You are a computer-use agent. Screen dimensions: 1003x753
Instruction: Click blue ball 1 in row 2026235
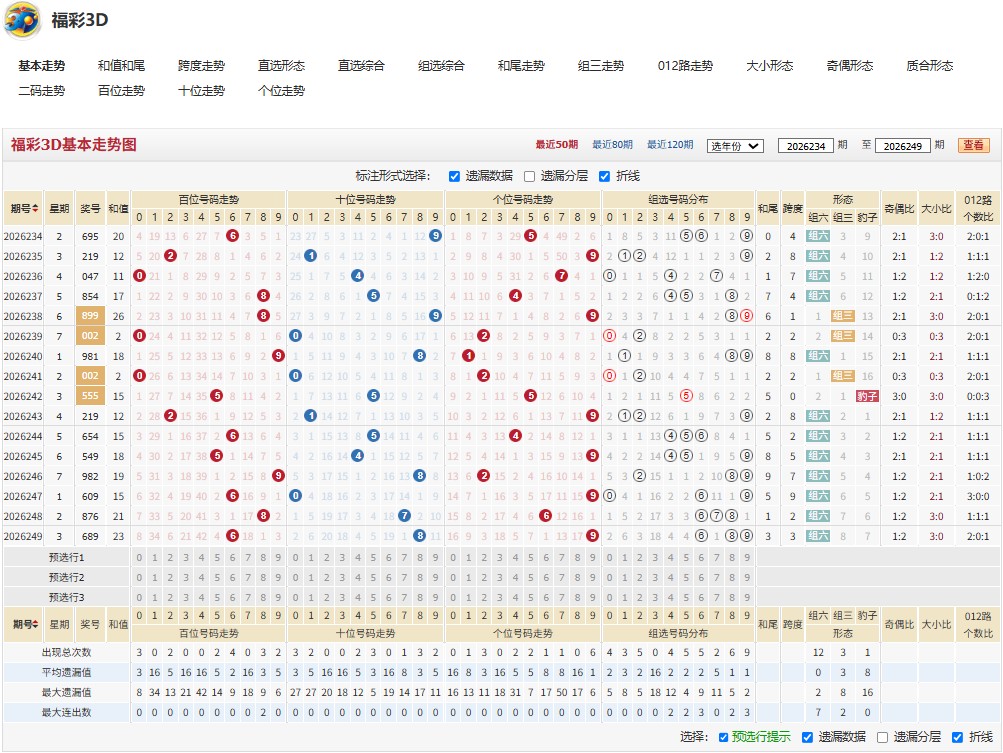(311, 256)
